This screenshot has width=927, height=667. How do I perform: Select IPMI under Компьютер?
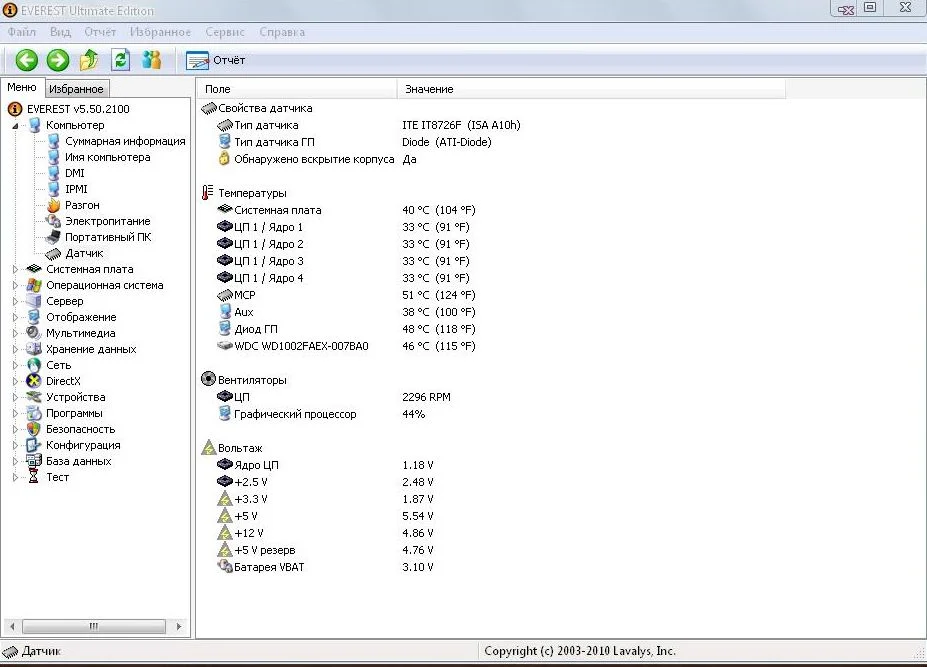pos(76,189)
